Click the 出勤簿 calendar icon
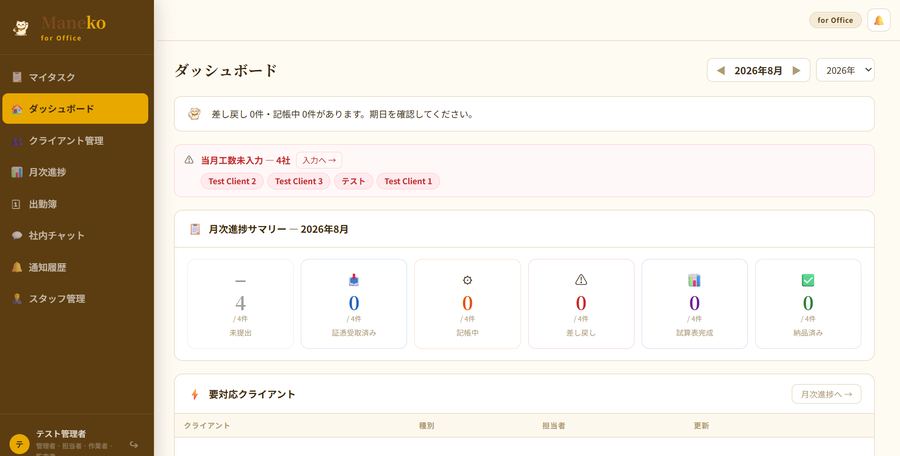900x456 pixels. pos(17,204)
